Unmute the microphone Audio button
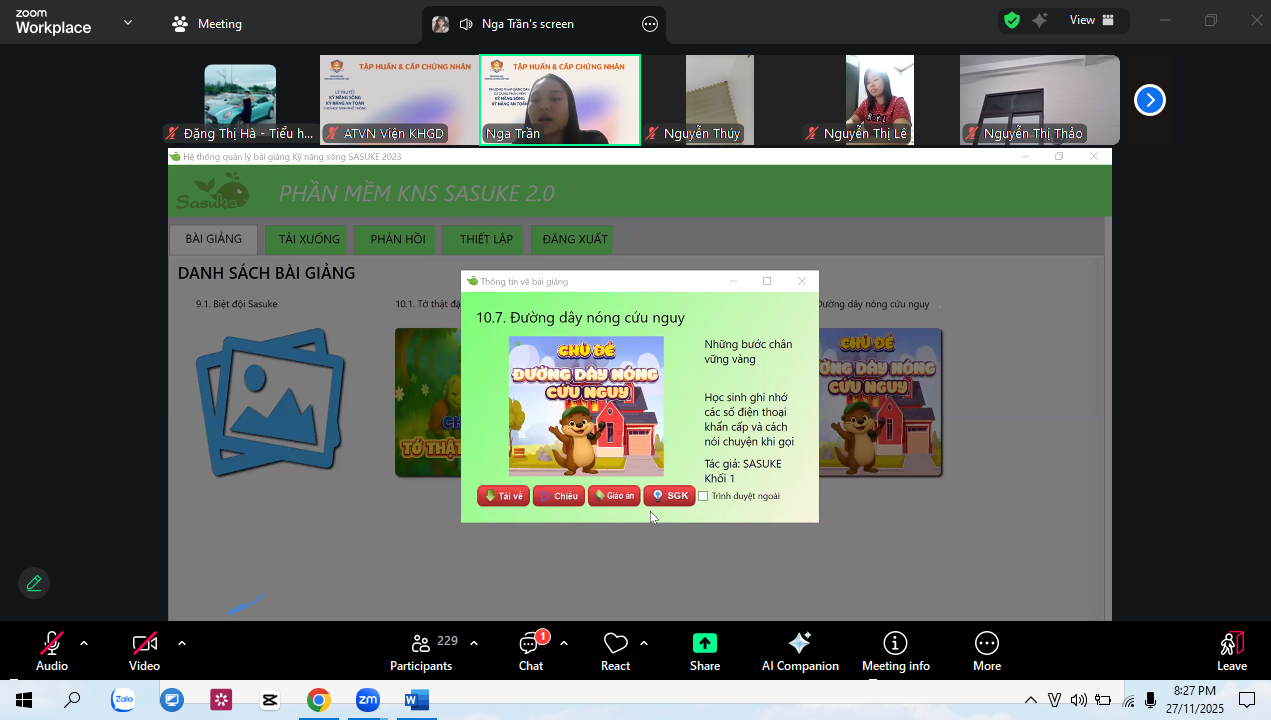The image size is (1271, 720). 52,650
